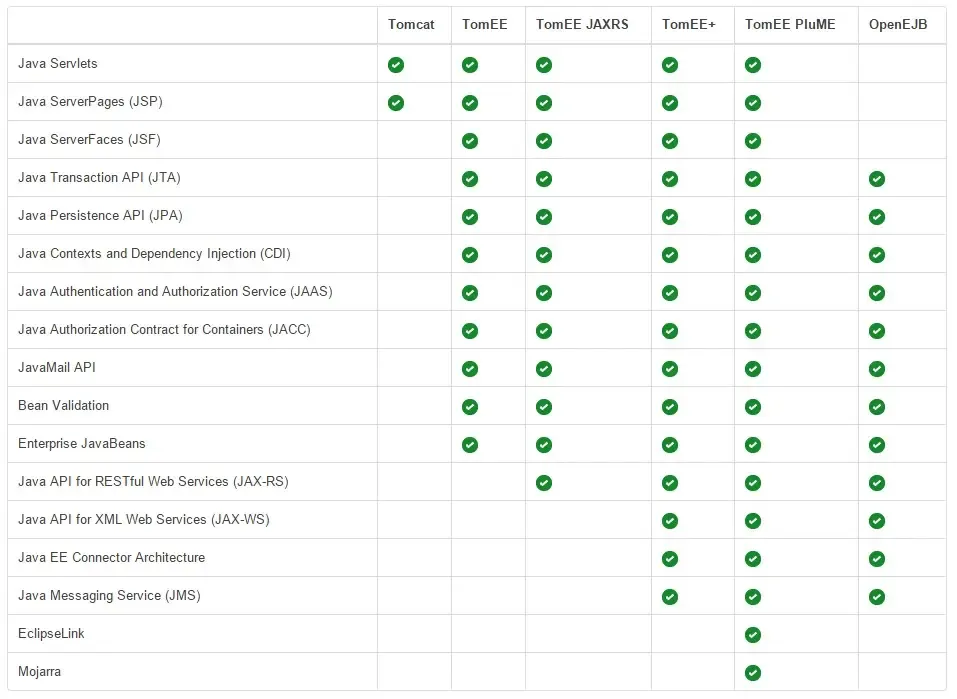
Task: Click the TomEE+ column header
Action: 682,25
